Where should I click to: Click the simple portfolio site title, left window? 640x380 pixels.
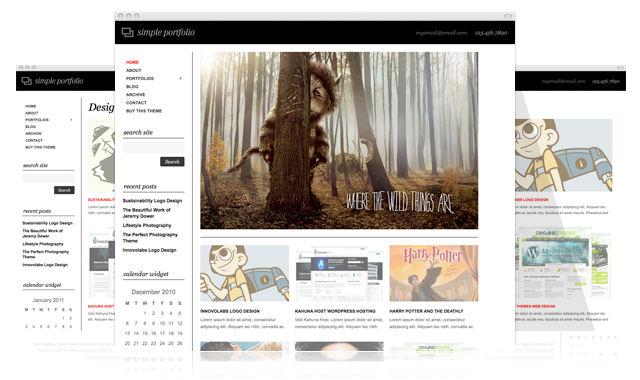point(59,81)
